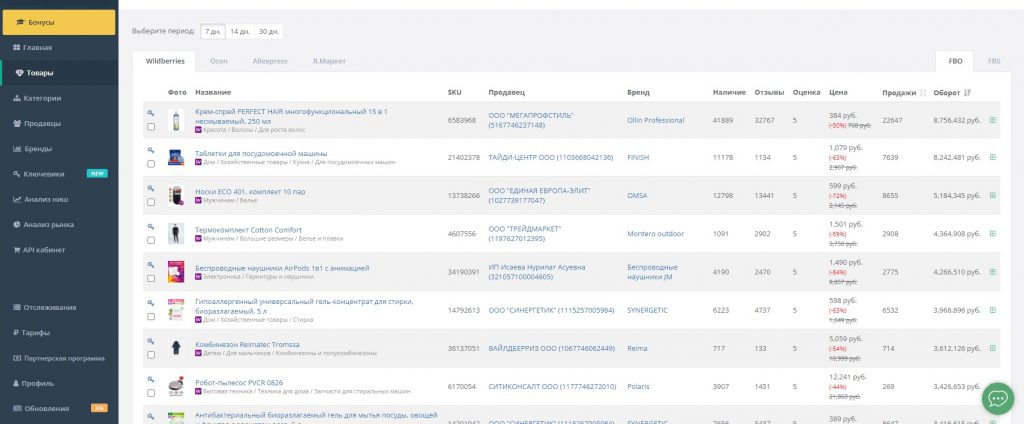The image size is (1024, 424).
Task: Expand the Комбинезон Reimatec Tromssa row
Action: pyautogui.click(x=992, y=347)
